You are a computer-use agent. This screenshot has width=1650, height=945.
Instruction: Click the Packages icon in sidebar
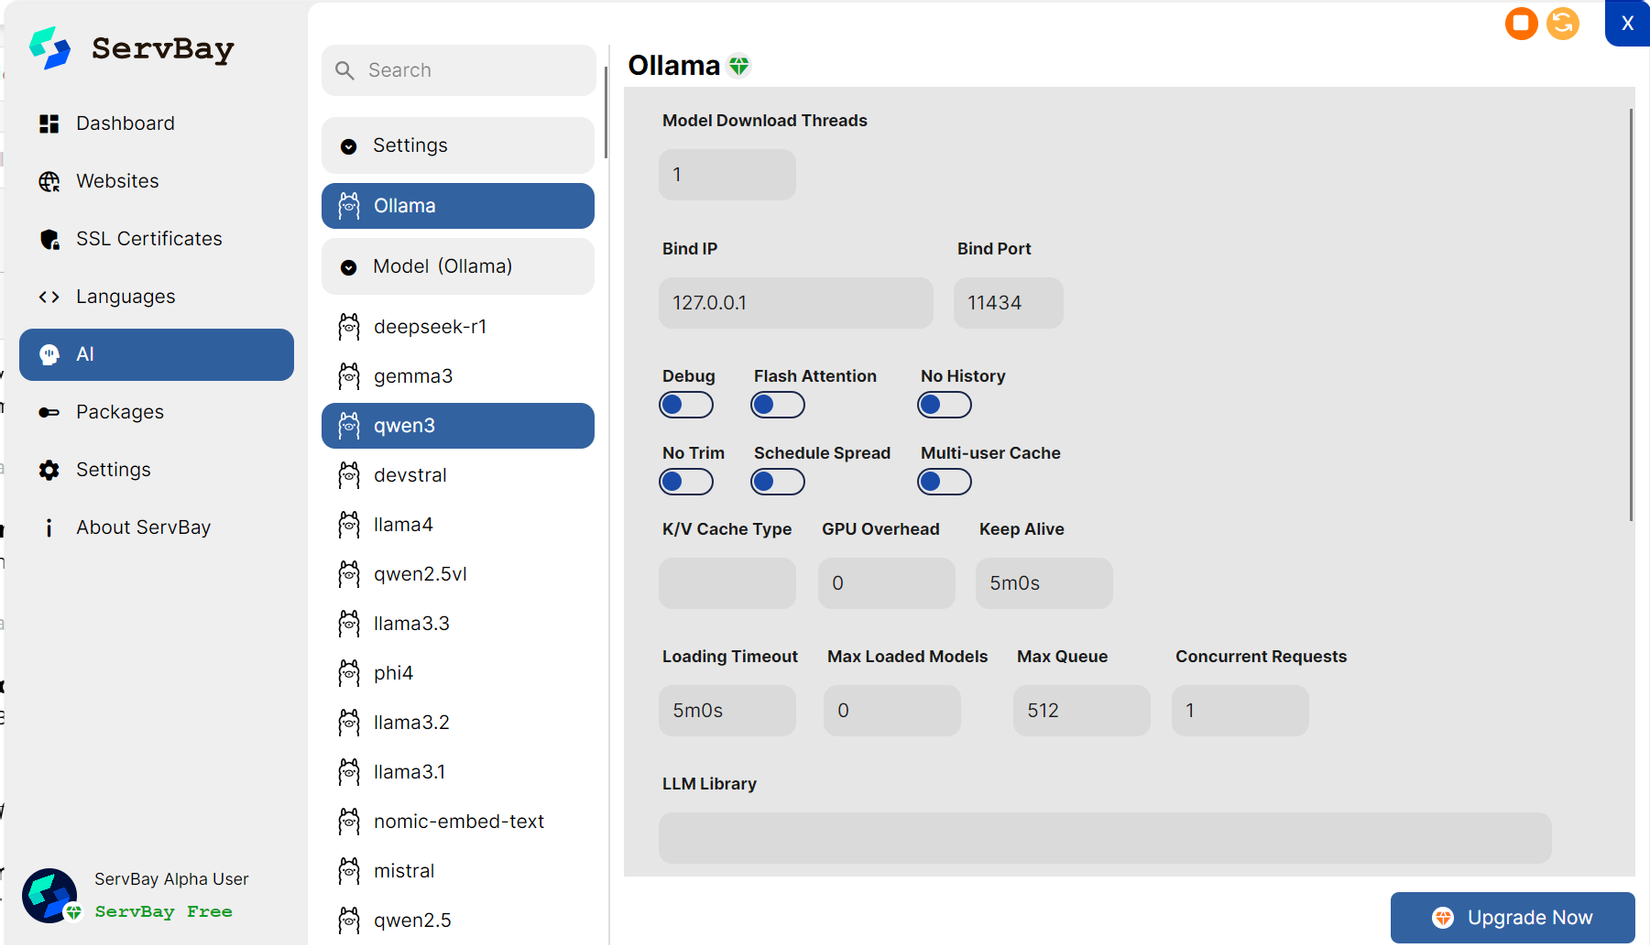[x=49, y=412]
